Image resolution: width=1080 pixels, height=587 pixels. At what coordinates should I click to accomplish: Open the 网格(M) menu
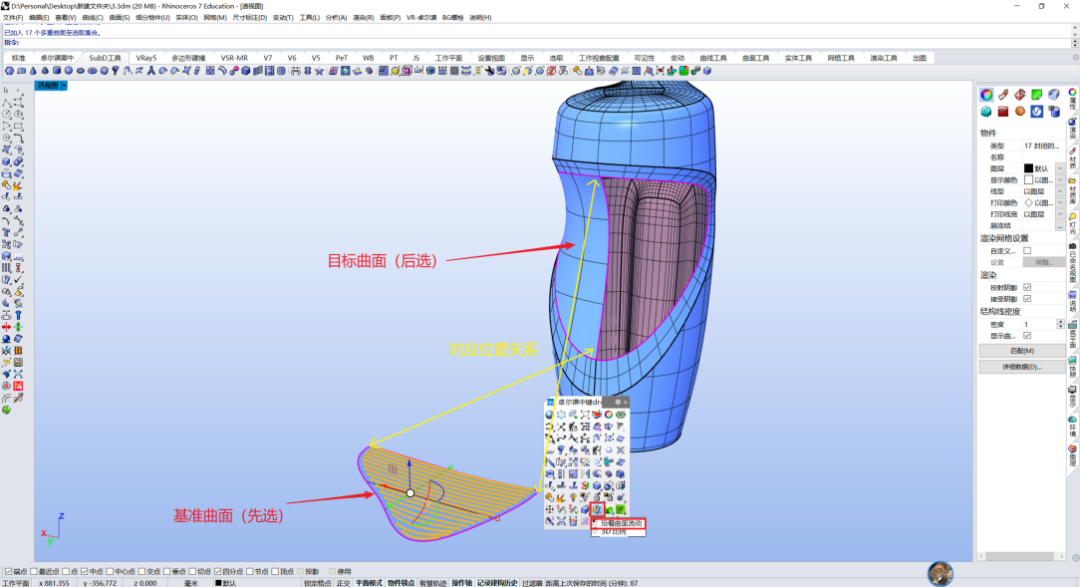tap(215, 17)
